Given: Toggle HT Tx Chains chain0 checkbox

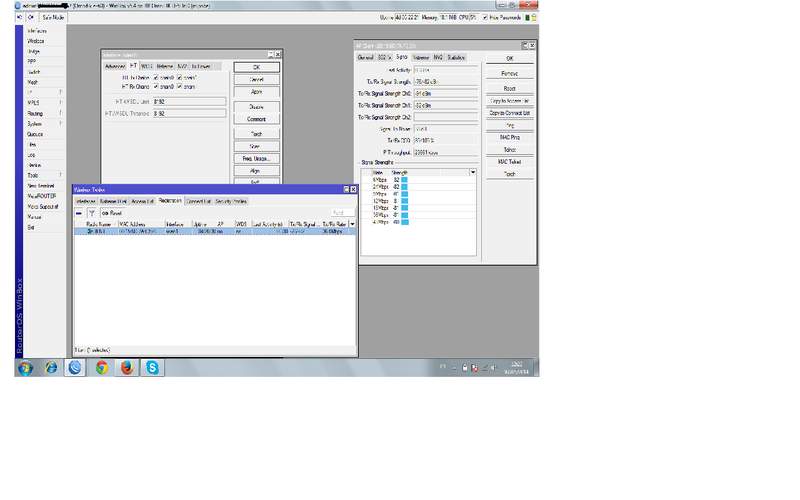Looking at the screenshot, I should click(156, 78).
